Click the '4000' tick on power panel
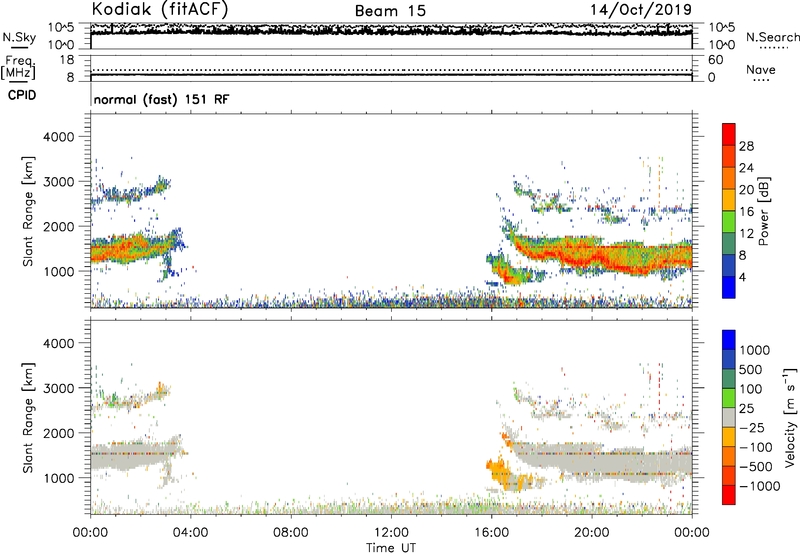The width and height of the screenshot is (800, 554). point(59,137)
